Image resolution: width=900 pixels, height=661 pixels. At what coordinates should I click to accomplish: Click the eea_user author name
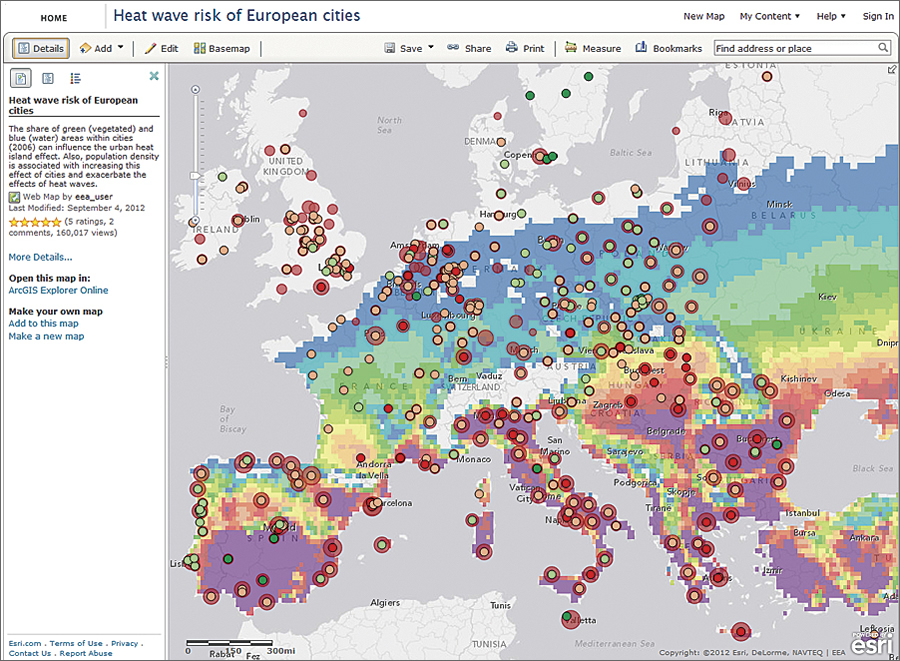94,196
